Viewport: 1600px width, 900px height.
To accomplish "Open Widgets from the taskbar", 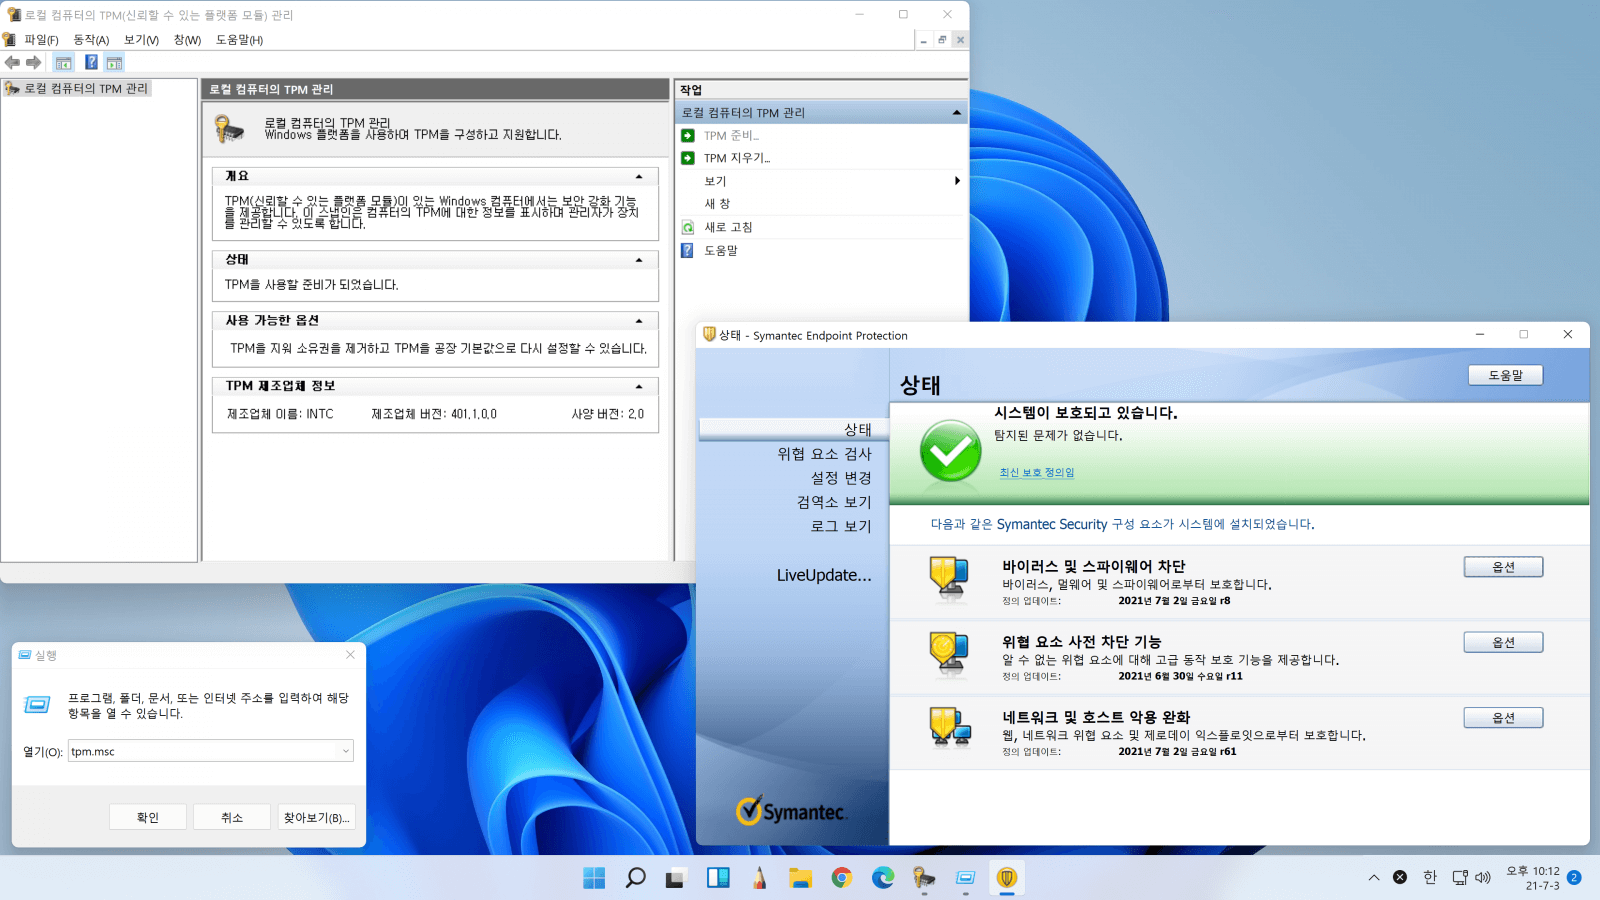I will [x=718, y=878].
